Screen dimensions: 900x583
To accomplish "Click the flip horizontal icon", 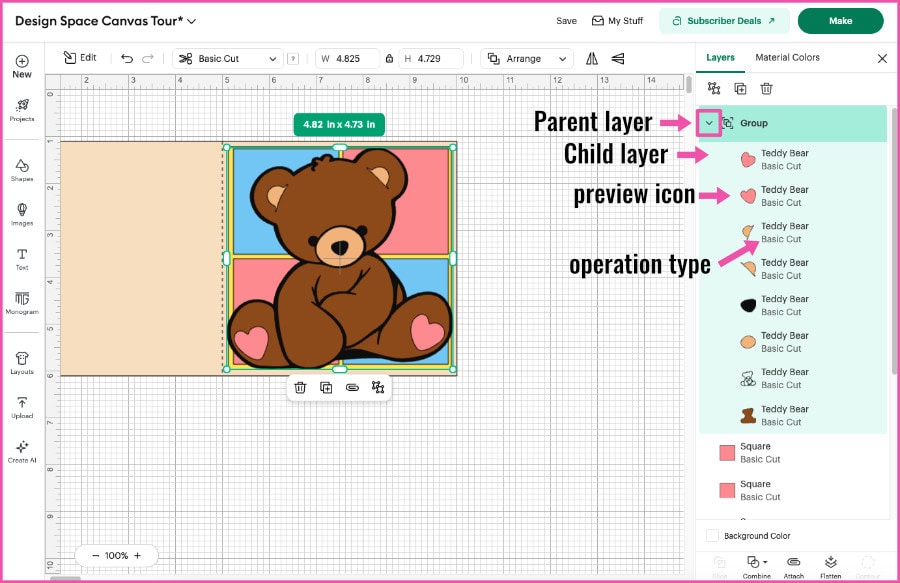I will tap(592, 59).
